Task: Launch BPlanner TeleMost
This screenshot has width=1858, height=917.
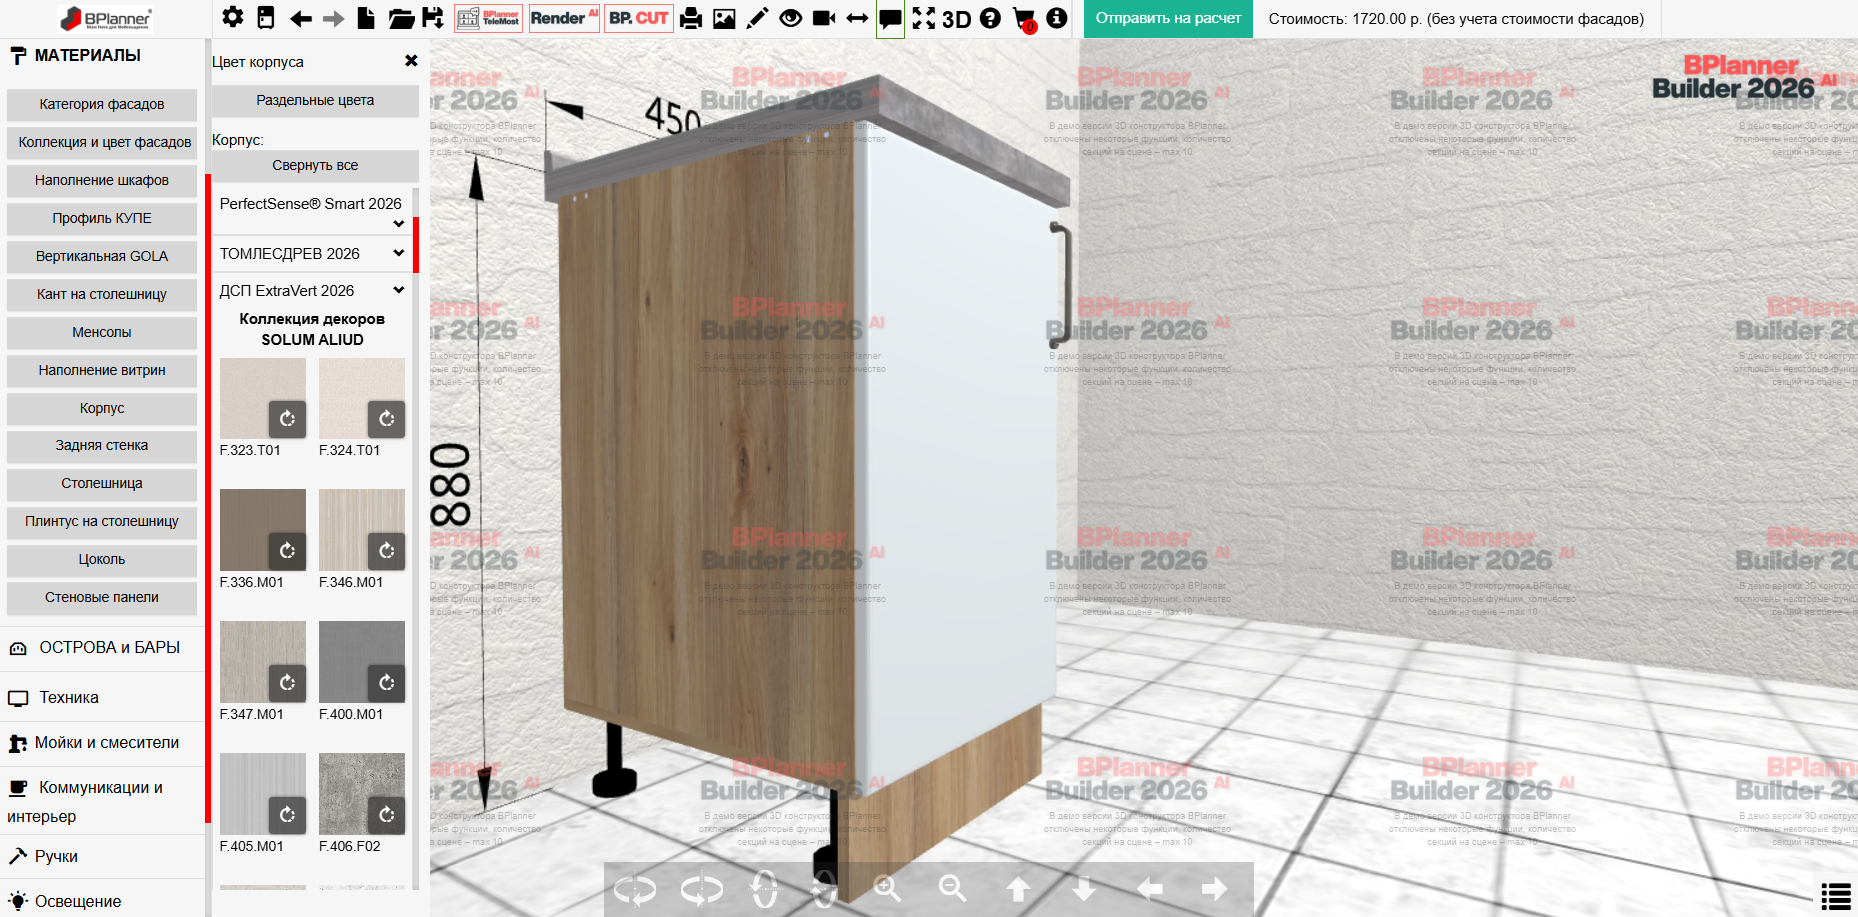Action: (488, 18)
